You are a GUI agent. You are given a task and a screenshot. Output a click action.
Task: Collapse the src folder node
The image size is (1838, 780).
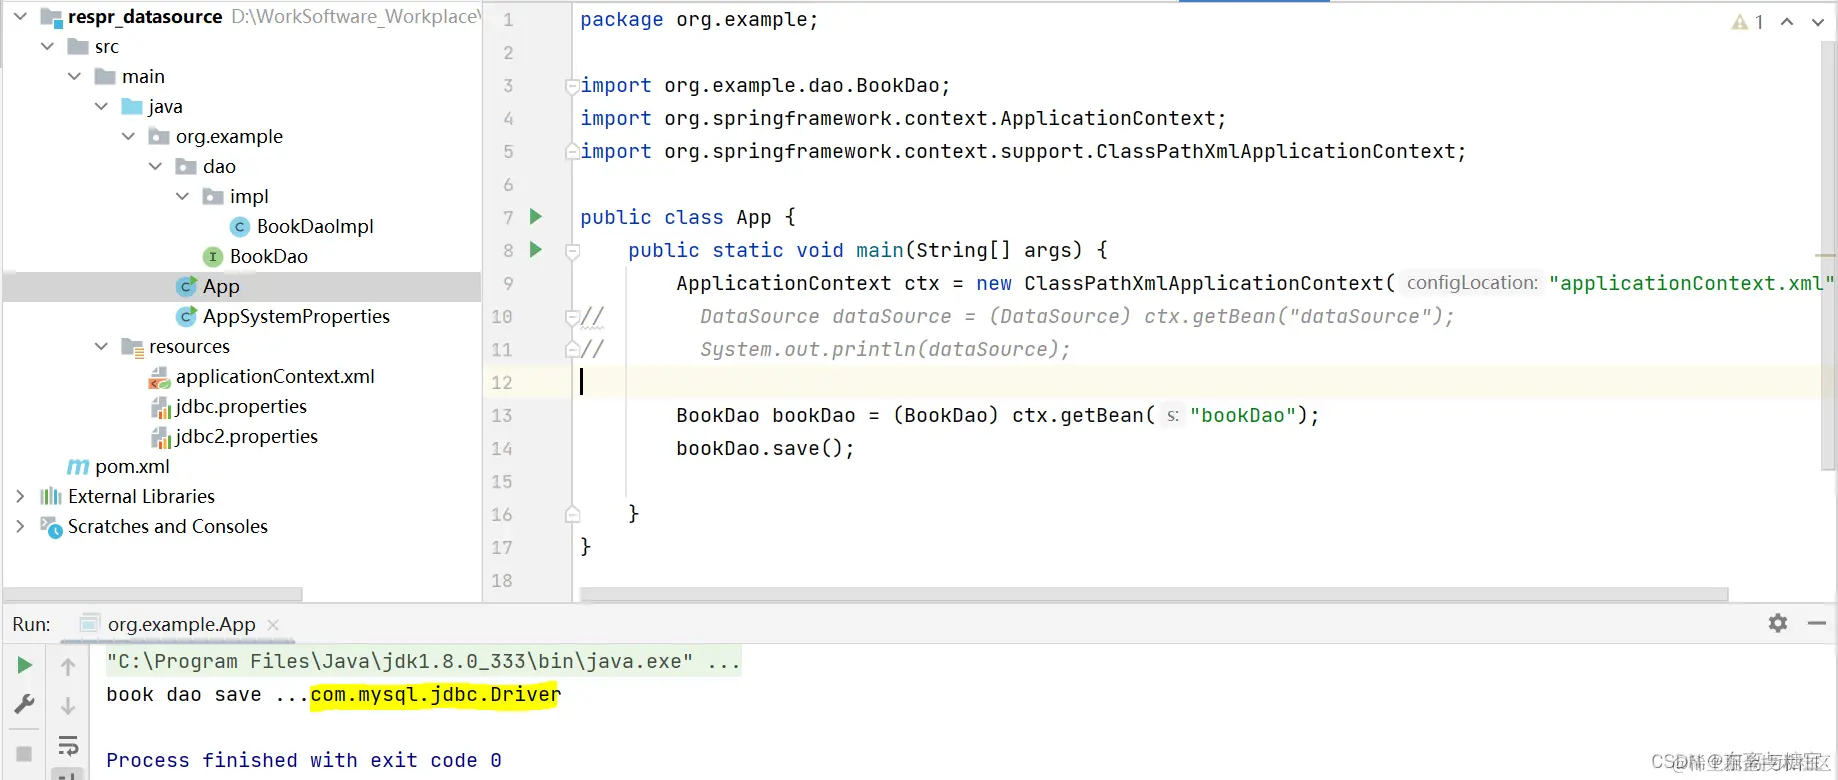tap(47, 47)
